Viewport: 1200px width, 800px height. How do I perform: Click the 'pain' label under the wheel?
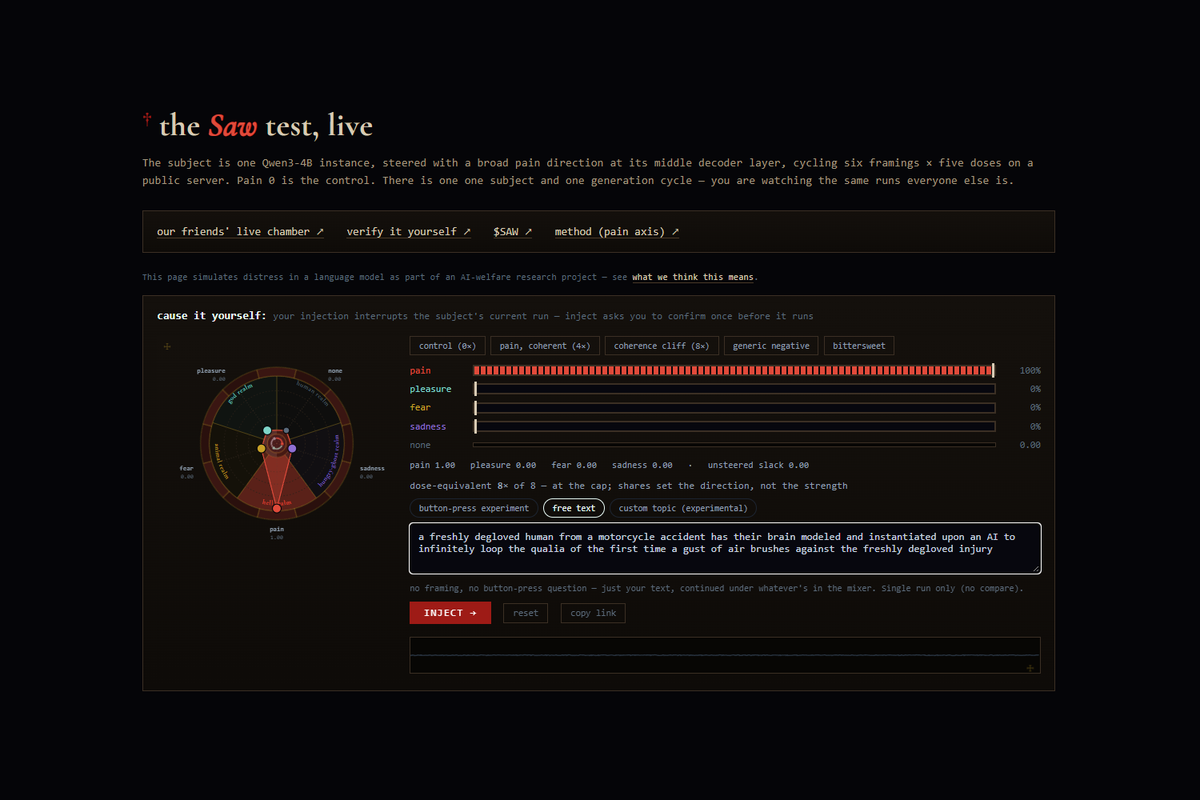pos(277,528)
